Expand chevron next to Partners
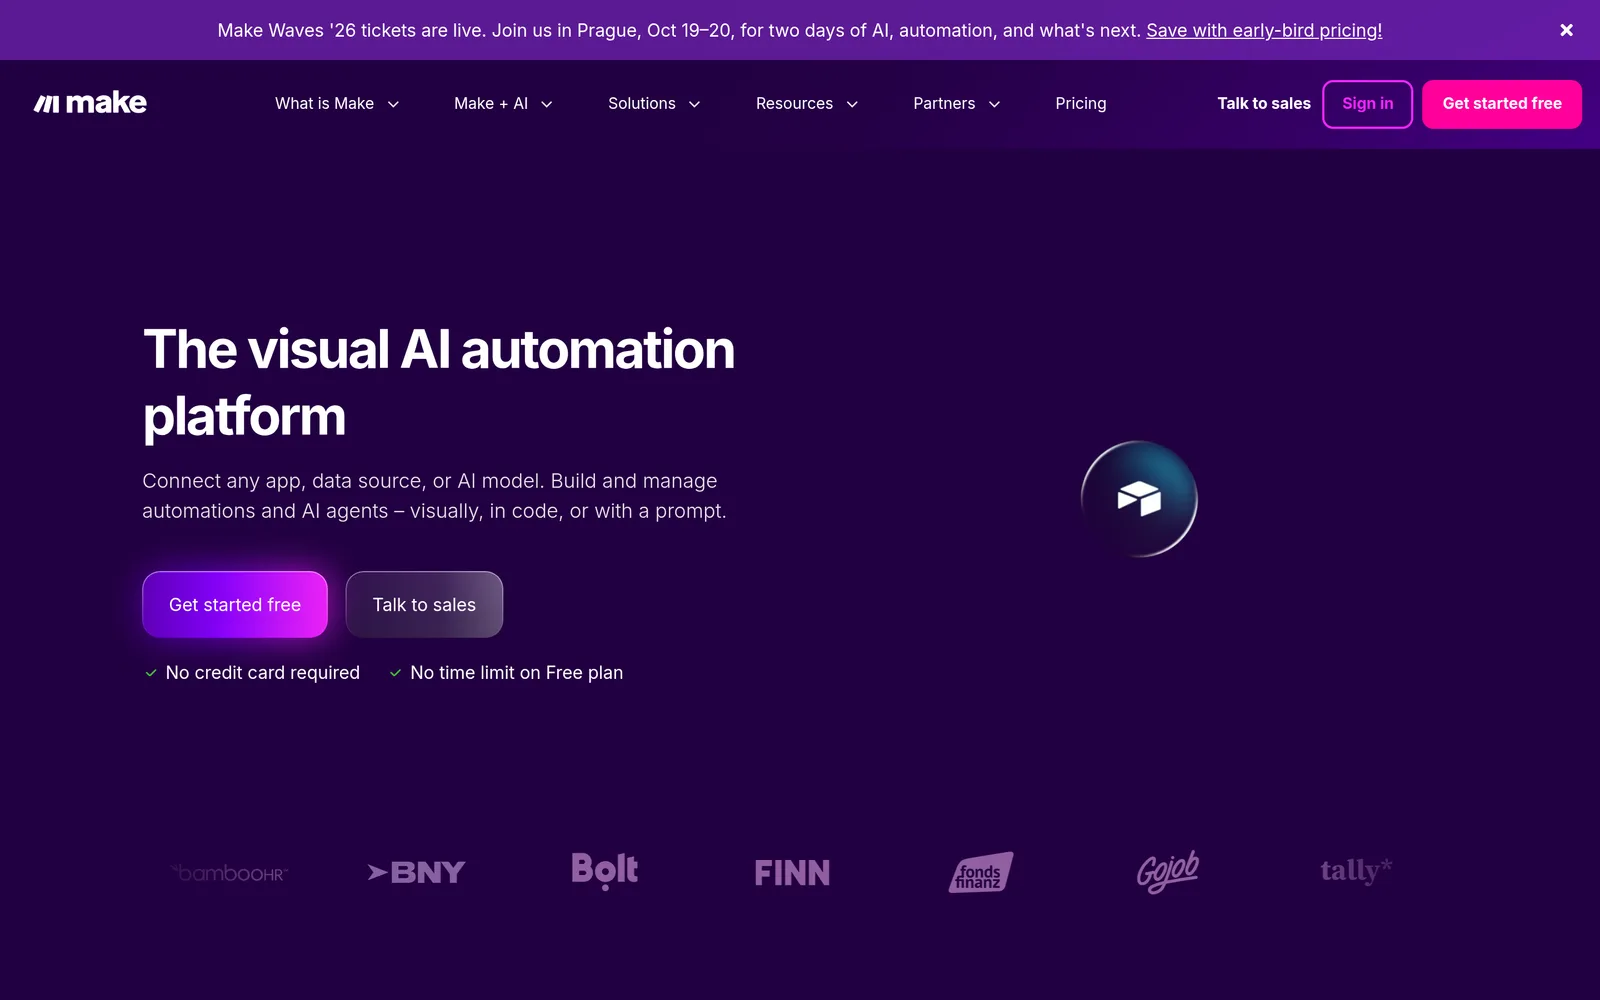The height and width of the screenshot is (1000, 1600). (994, 104)
